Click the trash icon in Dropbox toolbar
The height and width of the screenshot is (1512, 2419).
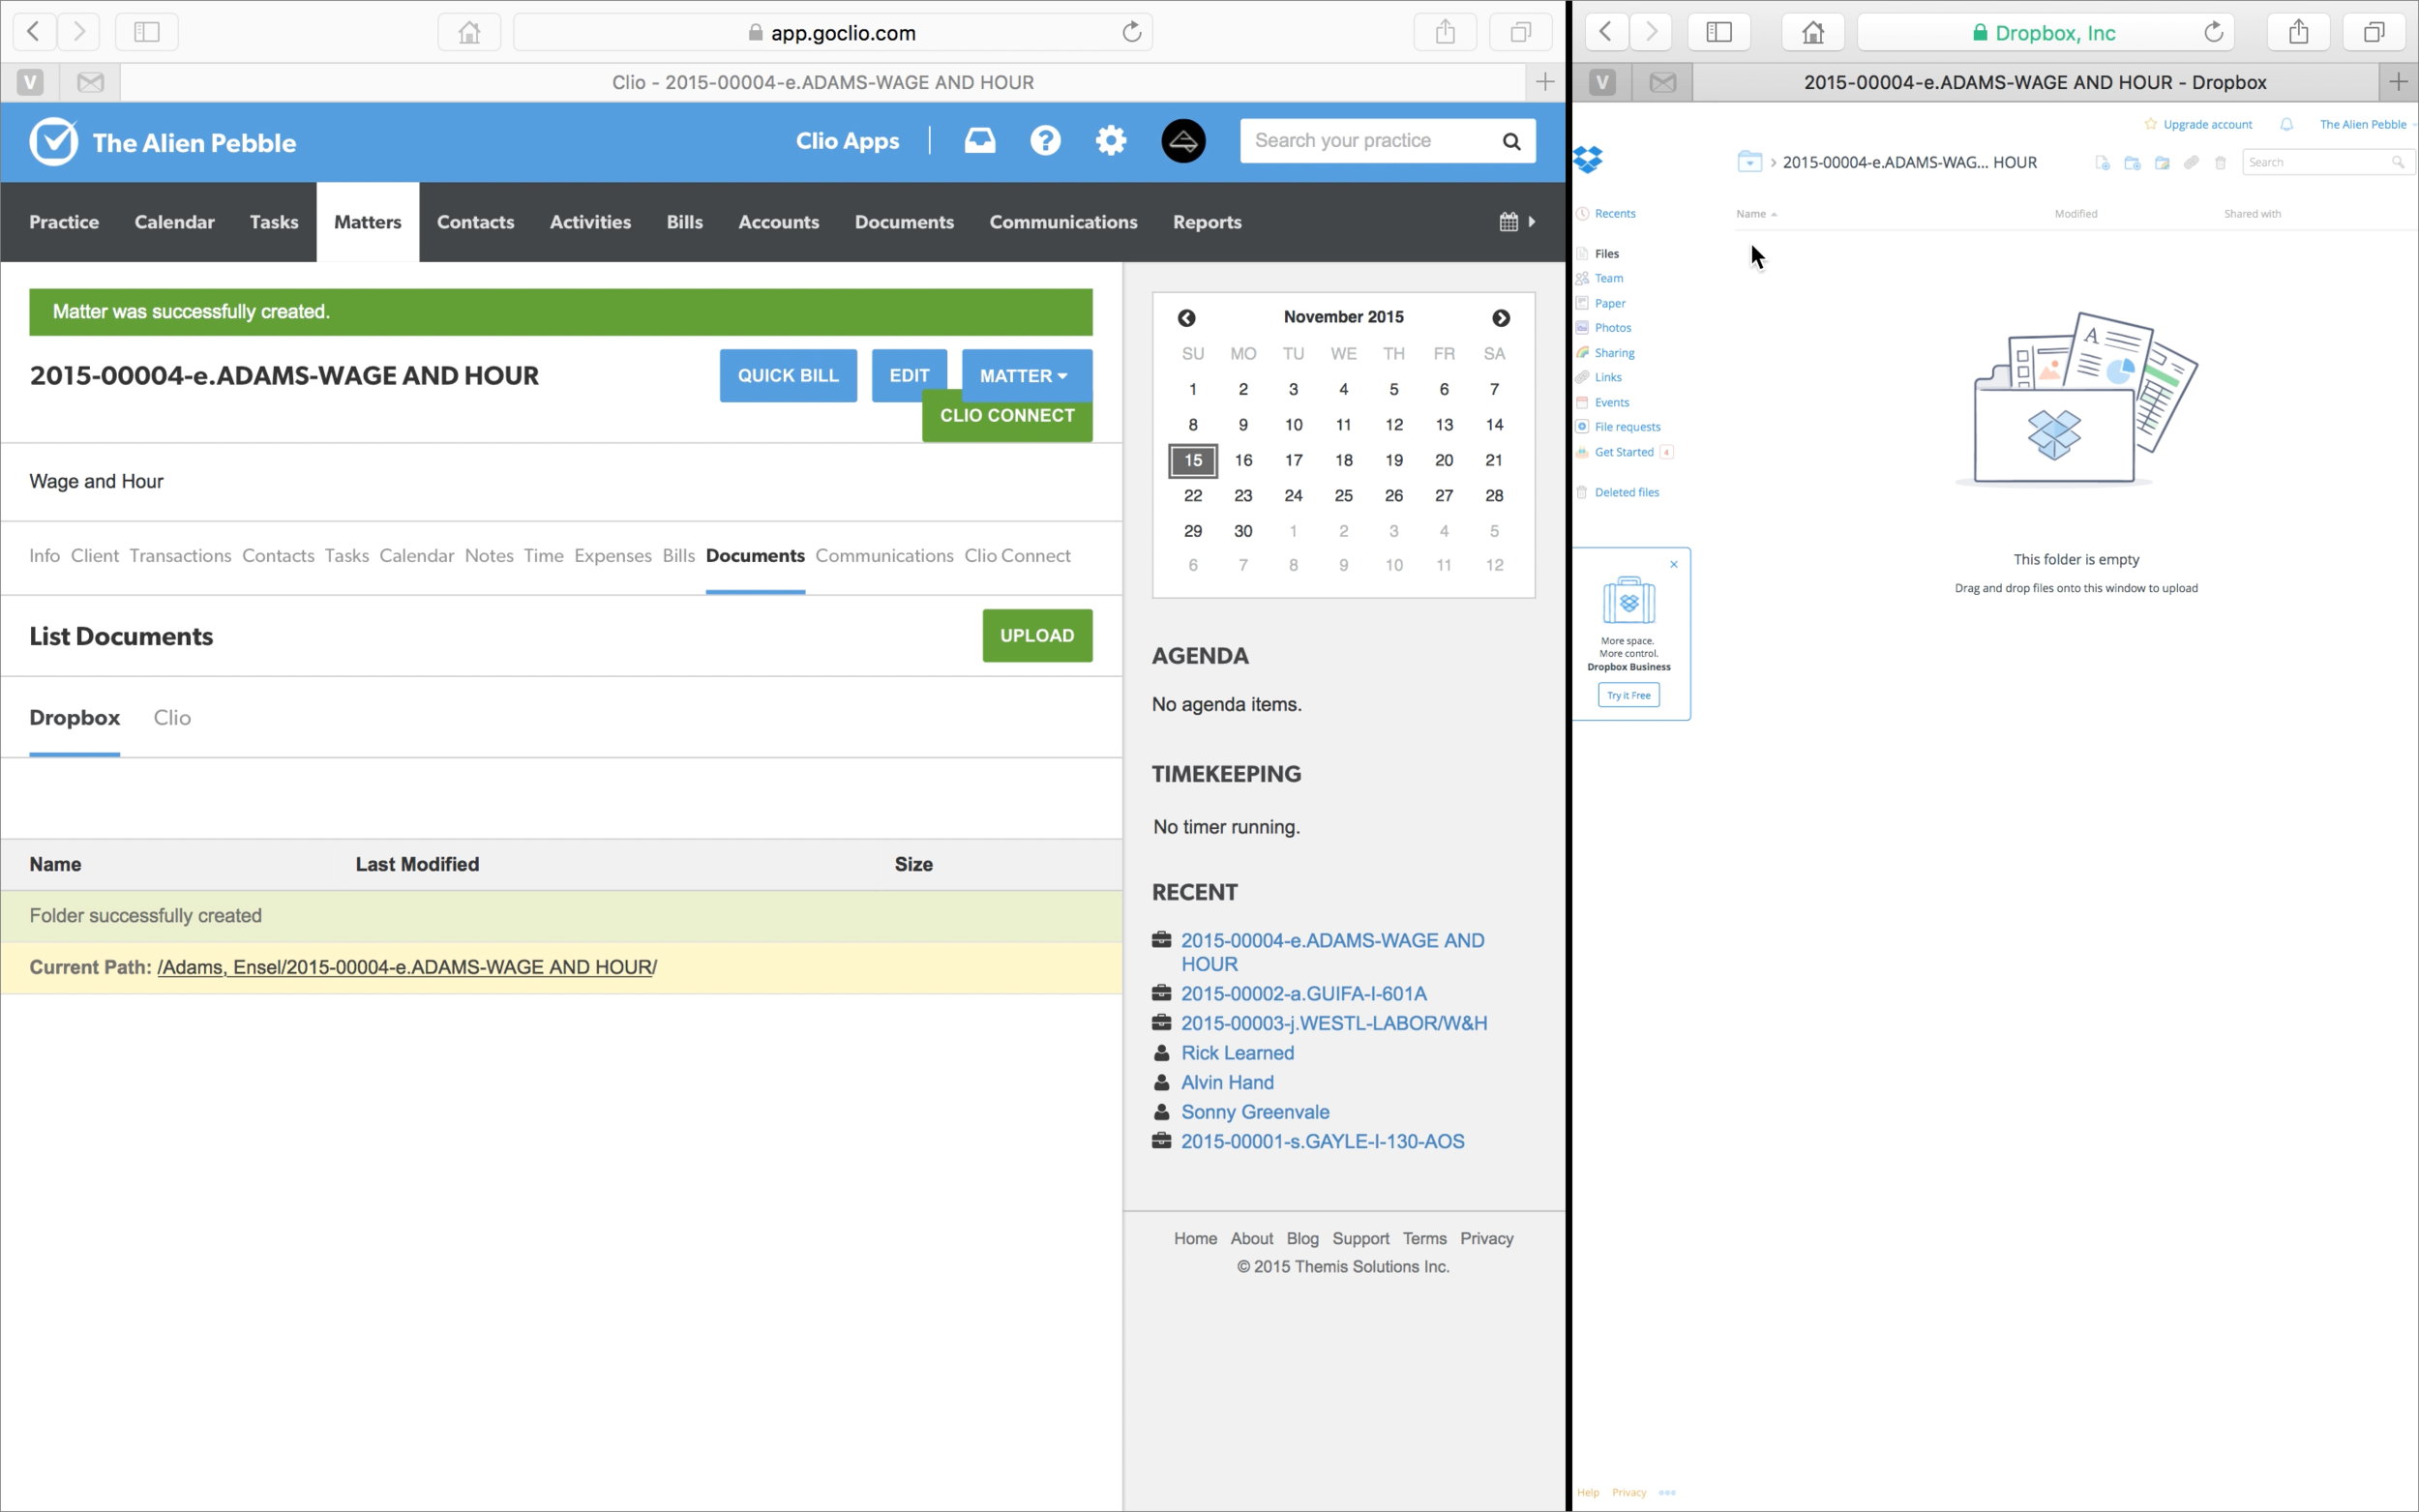(x=2220, y=163)
